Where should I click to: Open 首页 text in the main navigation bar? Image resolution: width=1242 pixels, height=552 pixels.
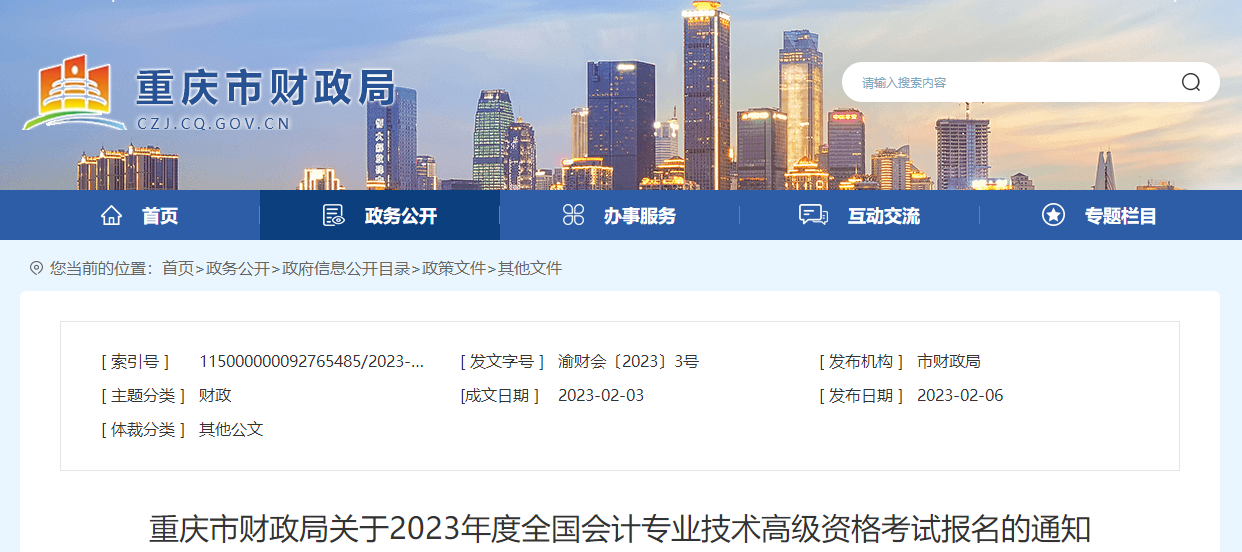click(x=160, y=216)
